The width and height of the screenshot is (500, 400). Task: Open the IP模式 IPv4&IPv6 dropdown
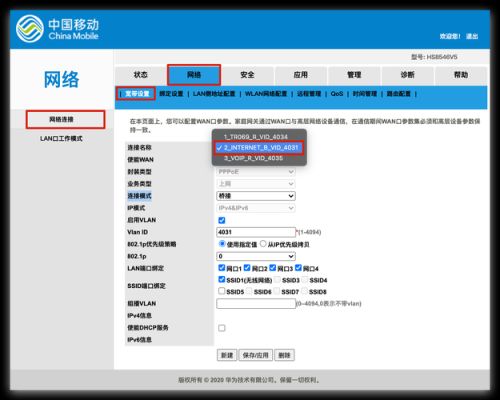tap(256, 208)
